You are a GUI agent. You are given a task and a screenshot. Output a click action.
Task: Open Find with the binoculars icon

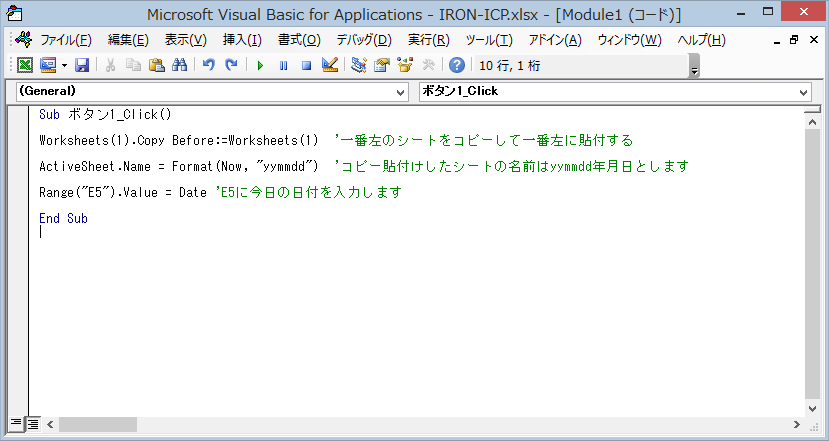180,65
